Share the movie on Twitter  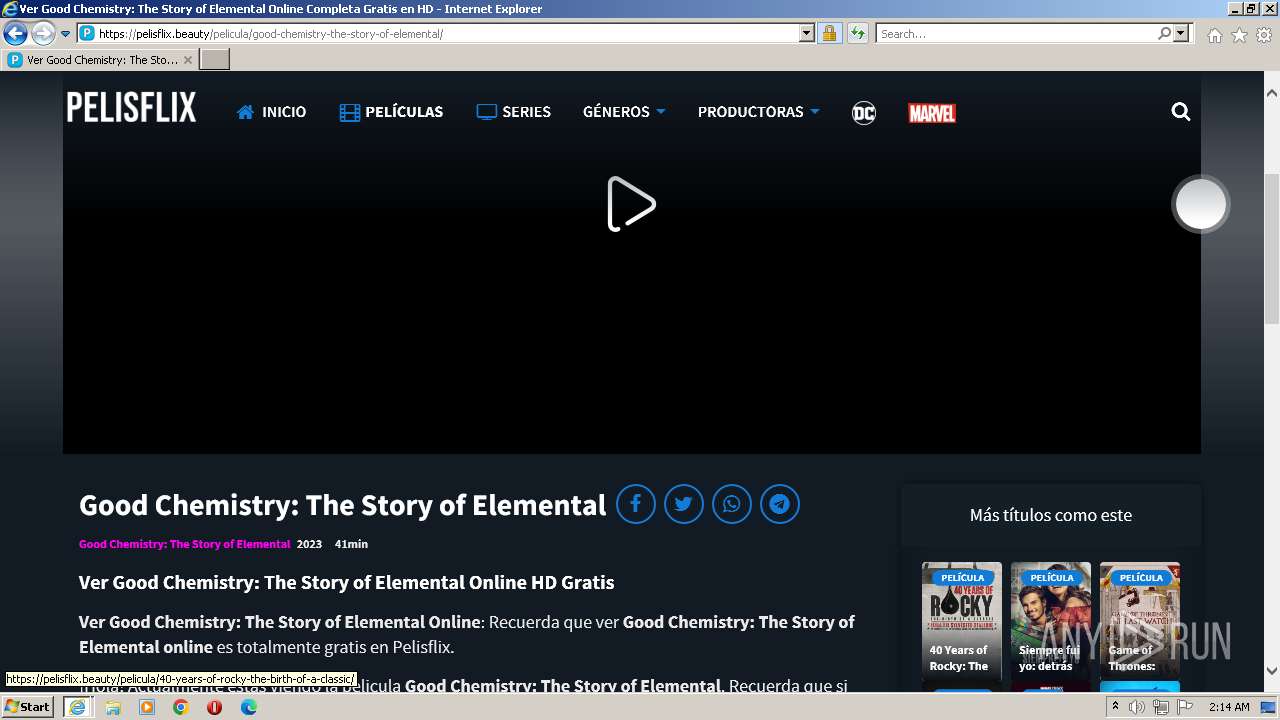coord(684,504)
